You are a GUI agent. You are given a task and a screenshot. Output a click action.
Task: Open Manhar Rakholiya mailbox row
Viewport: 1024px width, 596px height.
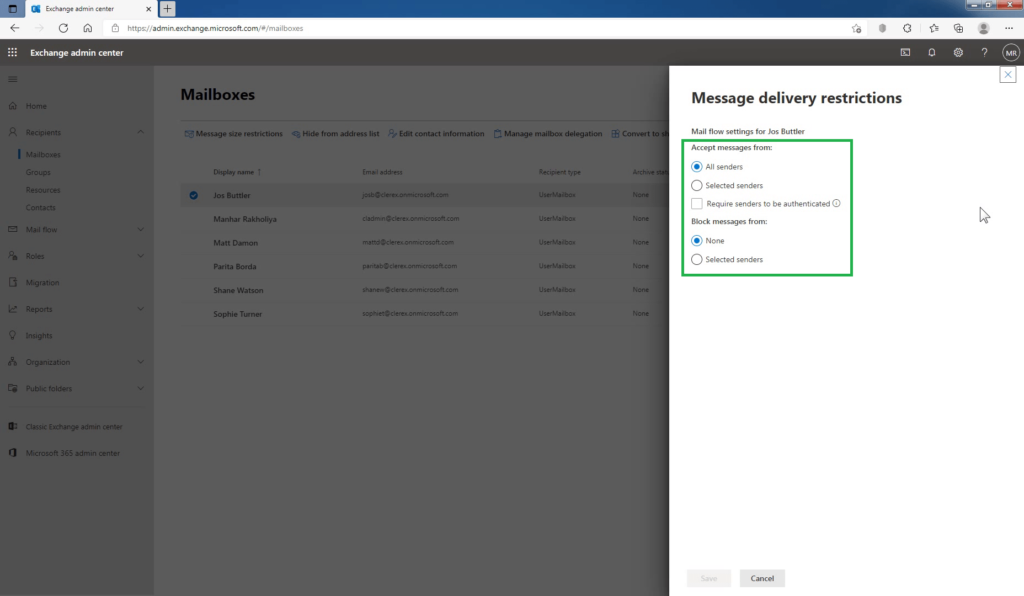424,219
